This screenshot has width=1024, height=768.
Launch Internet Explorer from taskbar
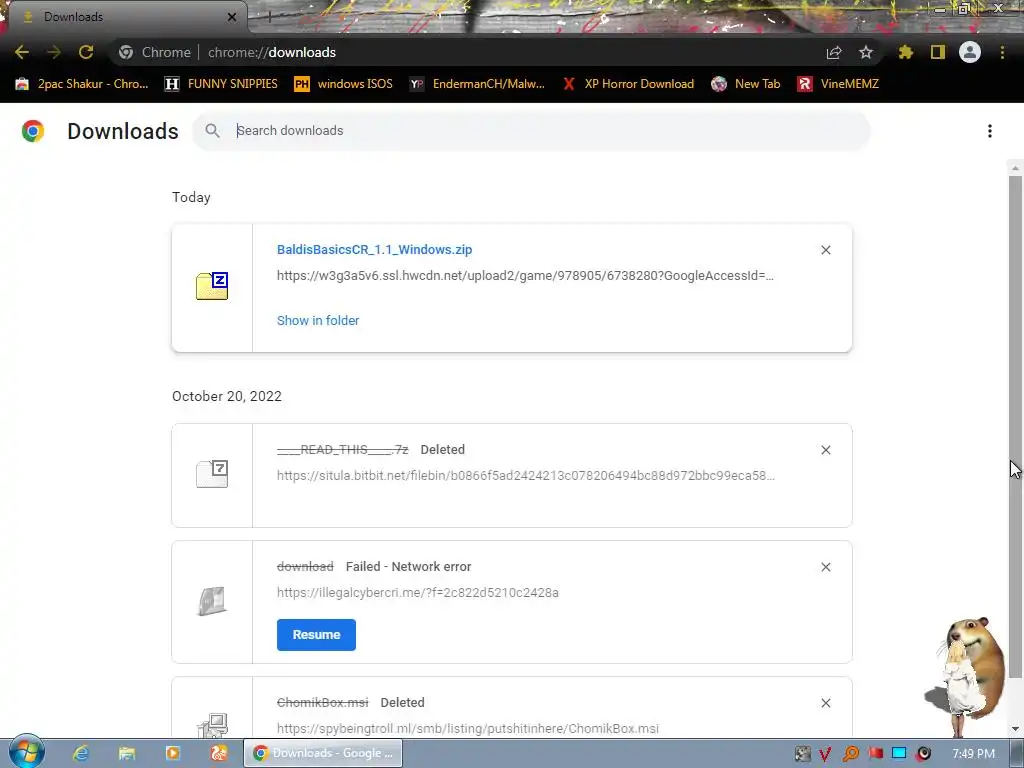pyautogui.click(x=80, y=753)
